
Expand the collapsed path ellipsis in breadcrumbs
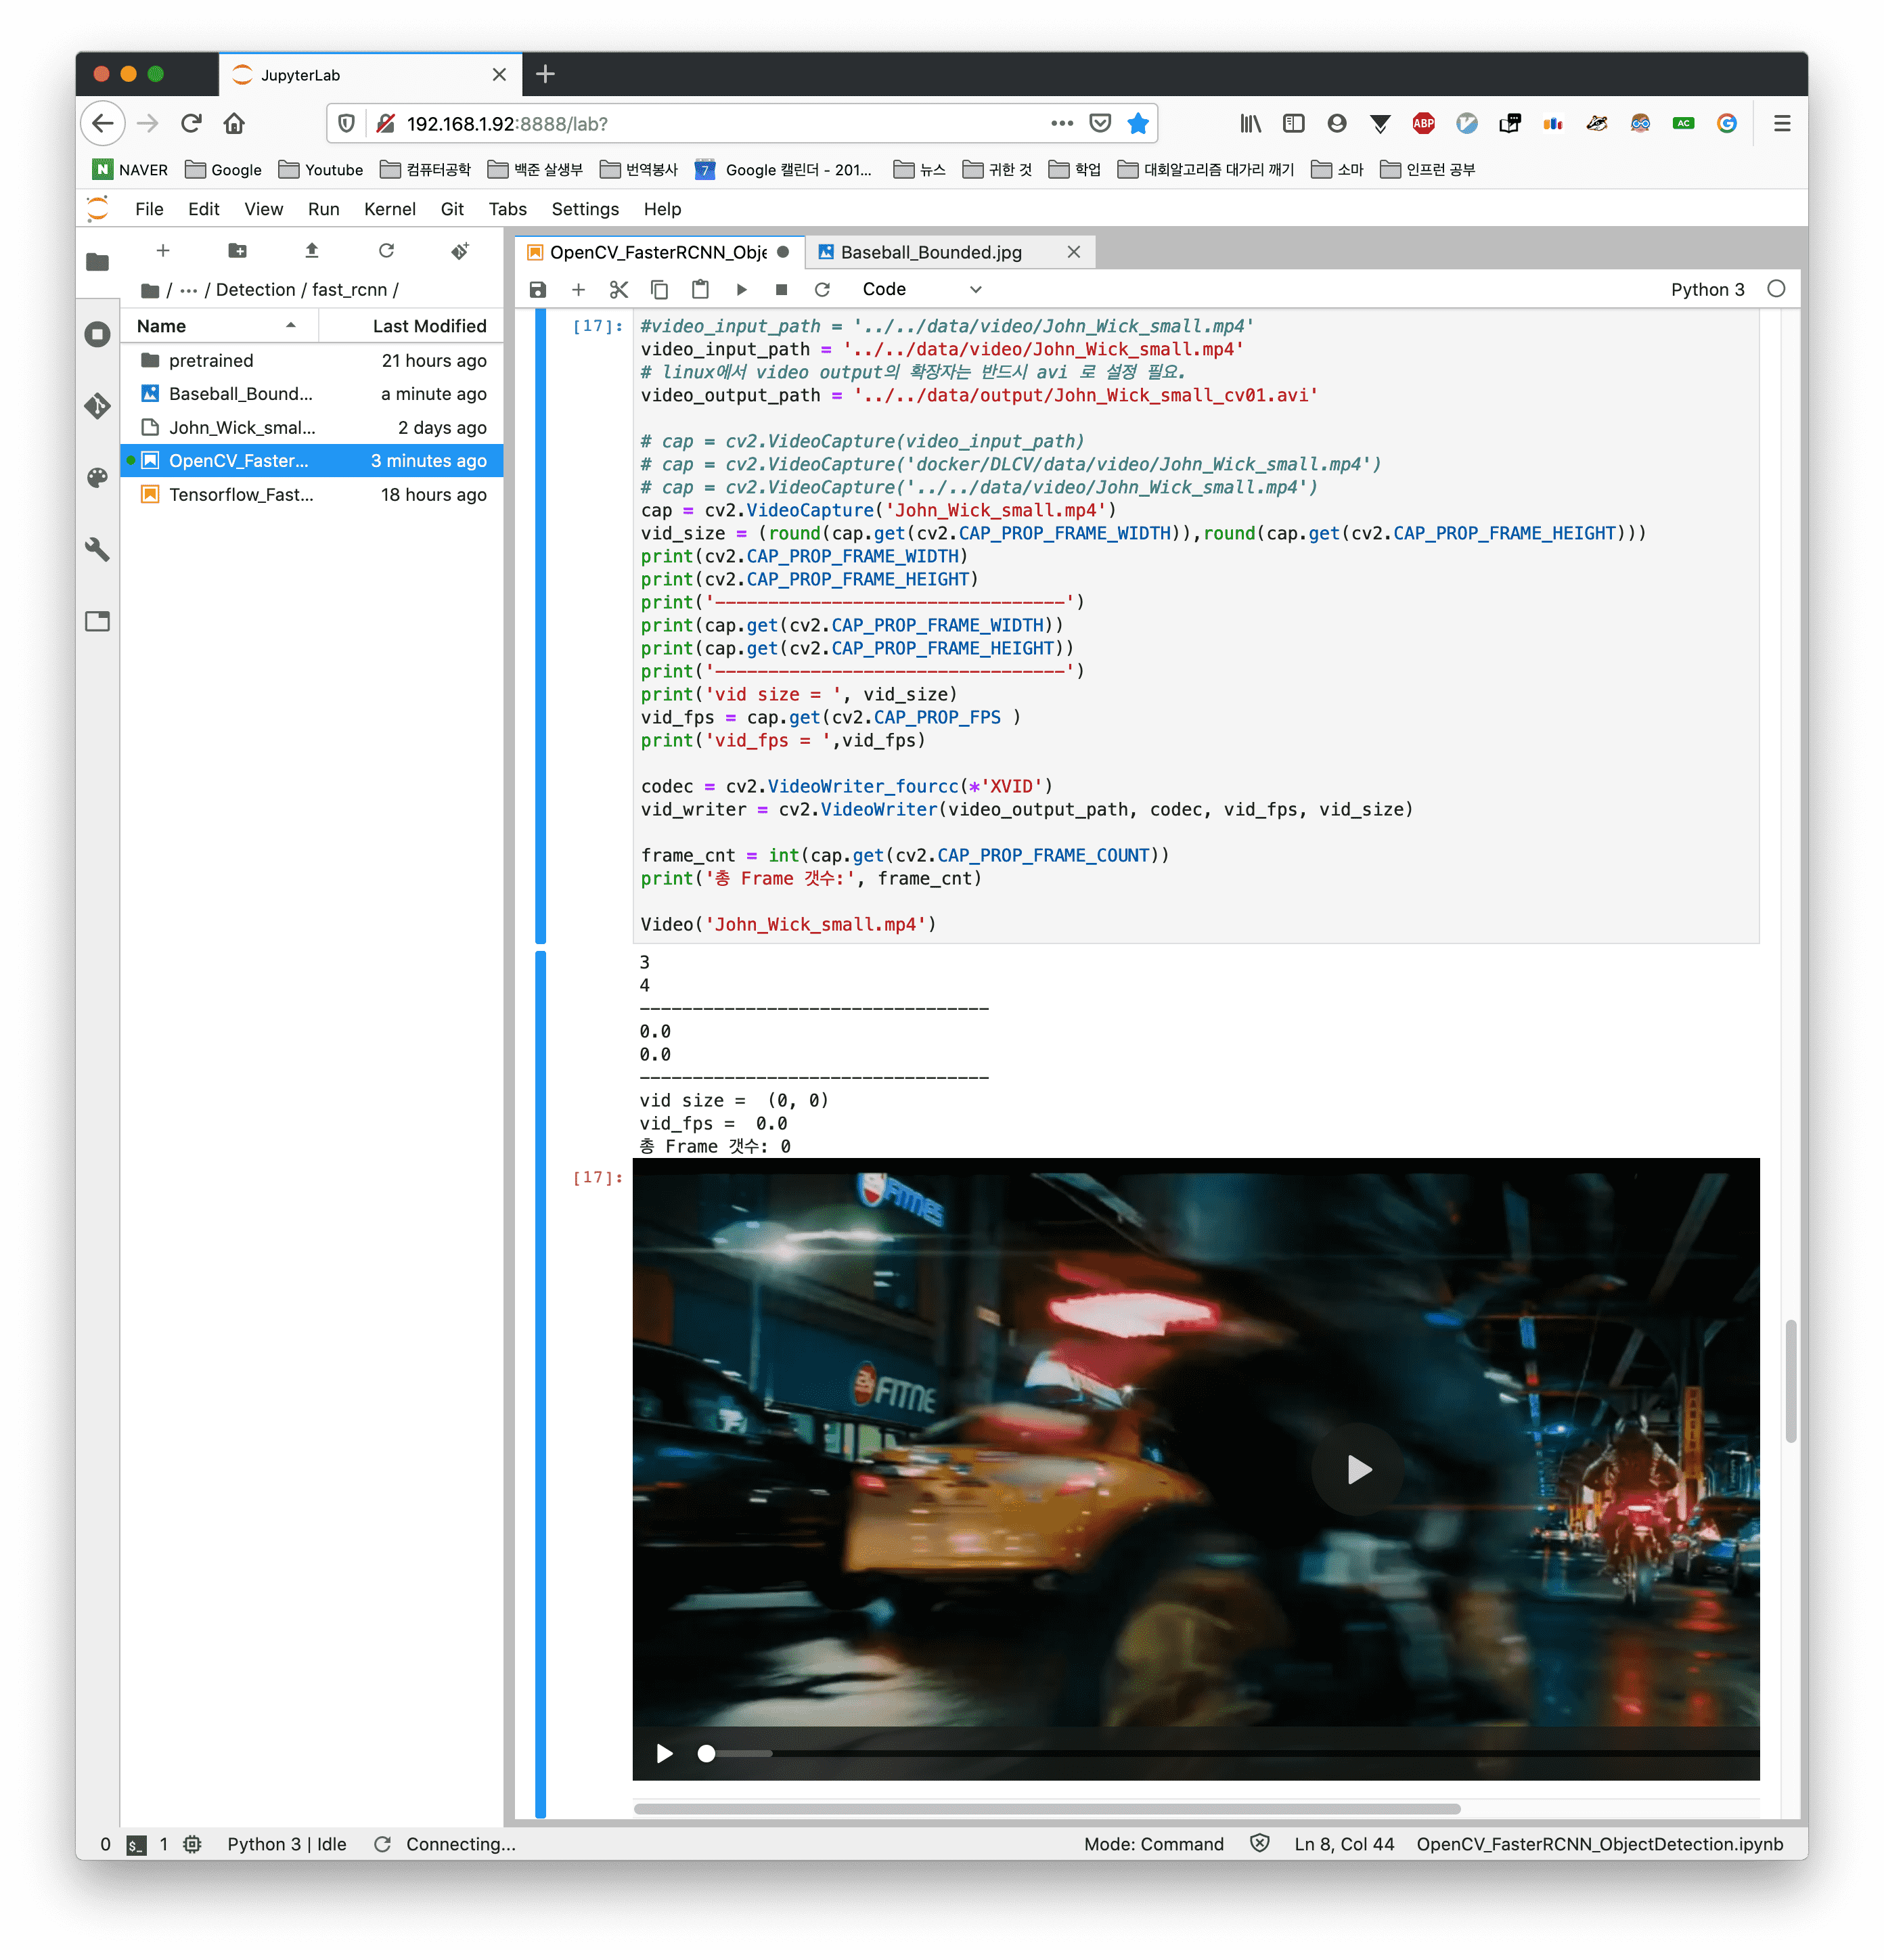tap(188, 290)
